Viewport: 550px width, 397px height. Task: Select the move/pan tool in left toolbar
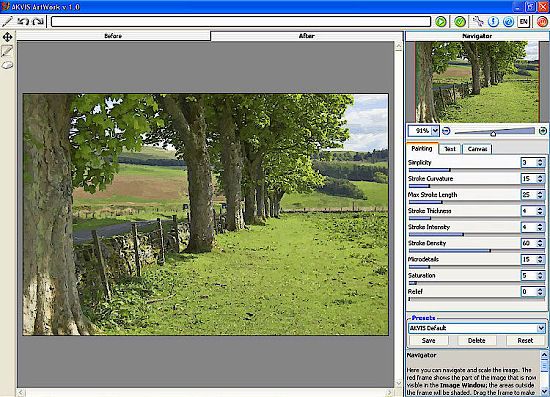(x=7, y=37)
